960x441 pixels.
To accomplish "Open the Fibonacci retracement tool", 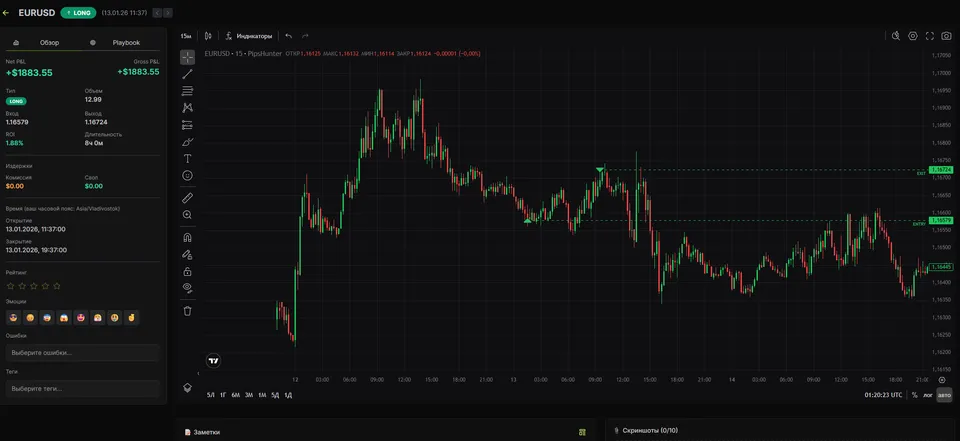I will (x=187, y=91).
